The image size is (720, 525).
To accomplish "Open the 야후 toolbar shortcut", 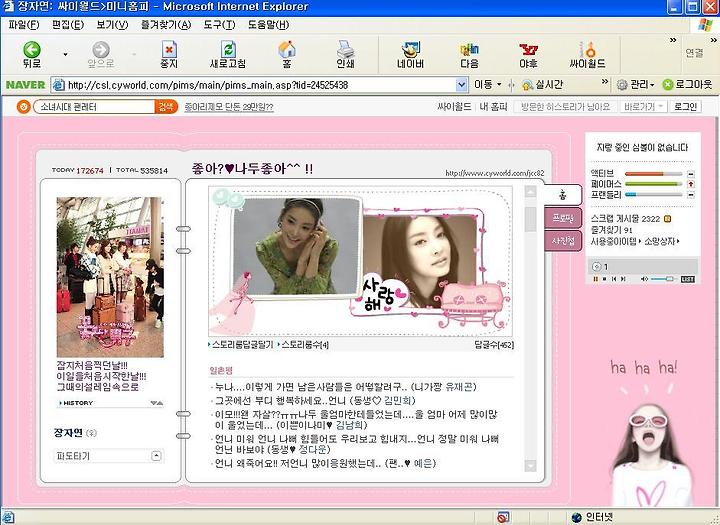I will [528, 55].
